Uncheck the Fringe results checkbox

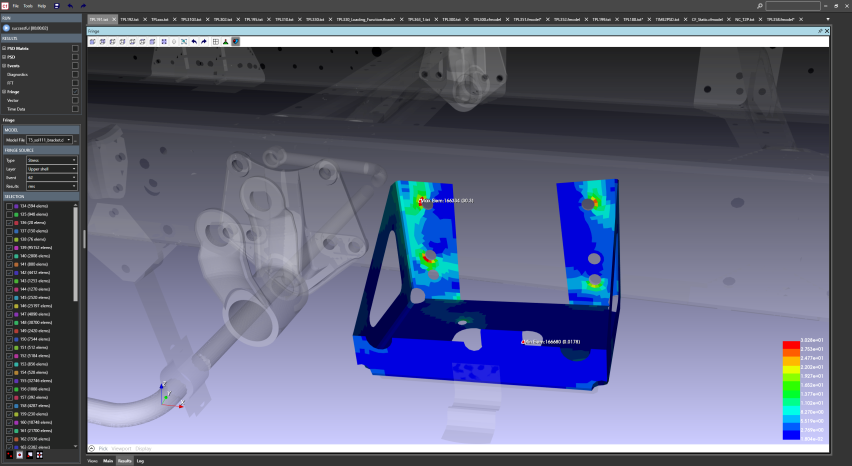tap(75, 92)
